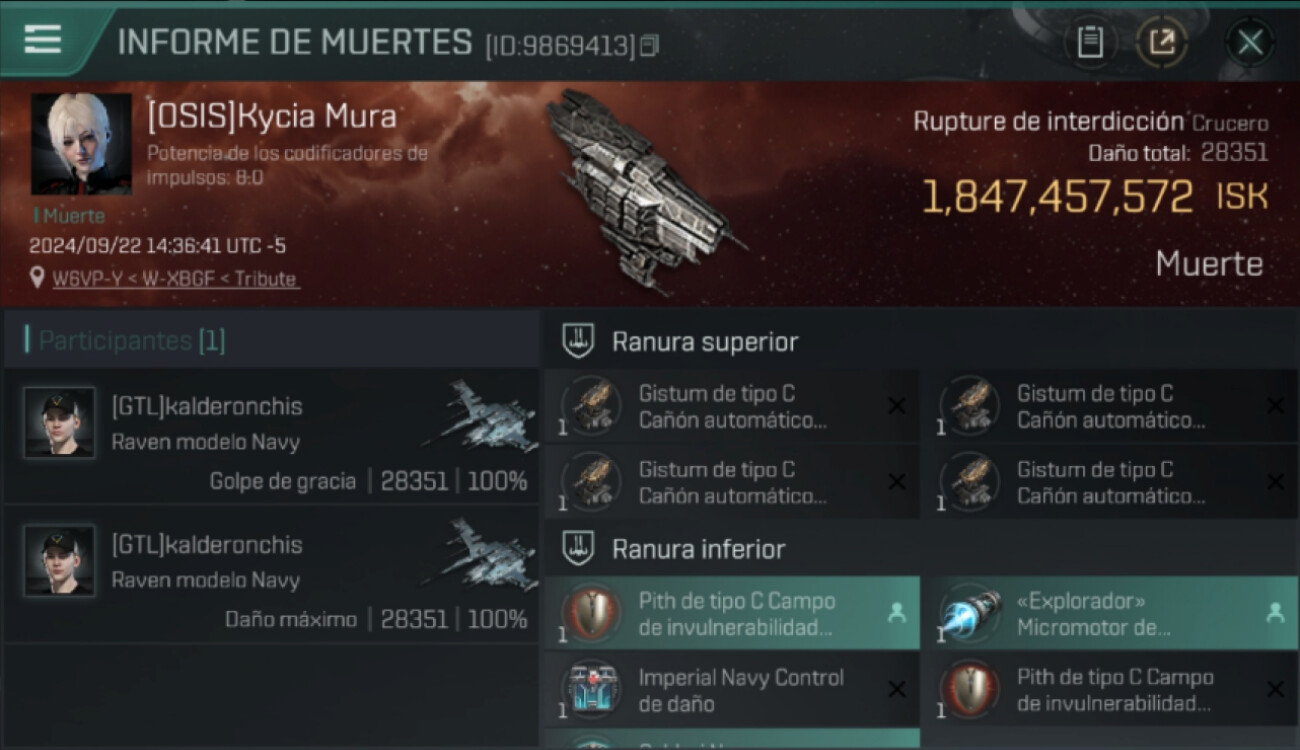This screenshot has height=750, width=1300.
Task: Close the kill report window
Action: (x=1249, y=42)
